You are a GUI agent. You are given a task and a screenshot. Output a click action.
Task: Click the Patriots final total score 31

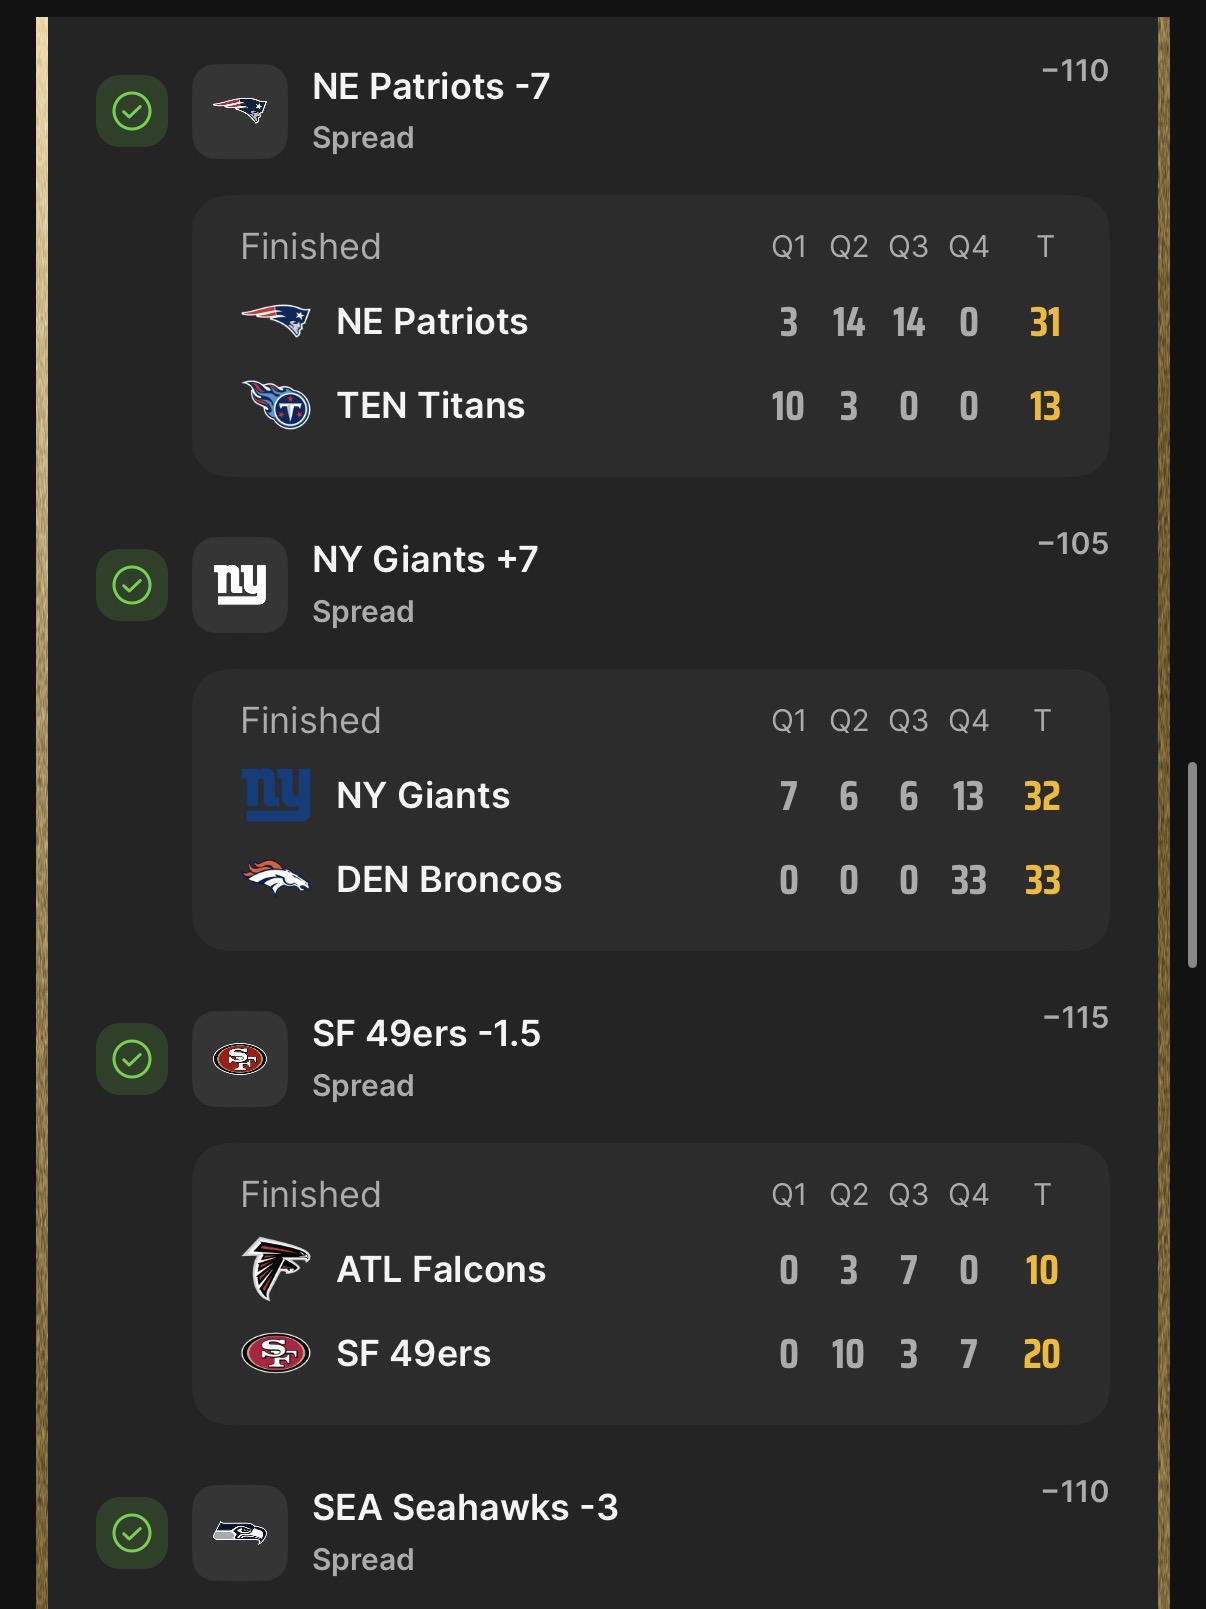tap(1045, 322)
